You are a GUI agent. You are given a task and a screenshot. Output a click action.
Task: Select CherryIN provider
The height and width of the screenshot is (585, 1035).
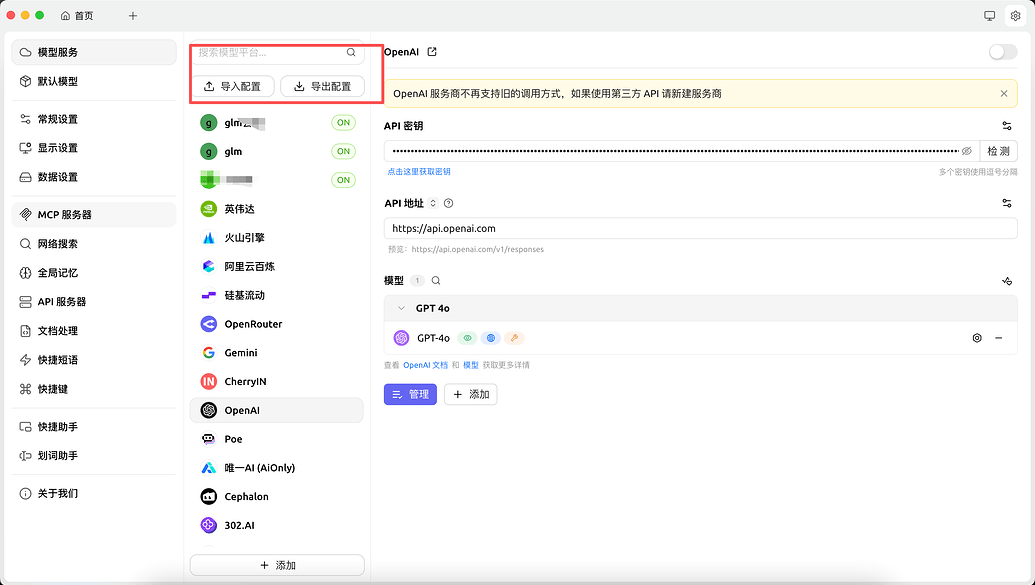point(277,382)
